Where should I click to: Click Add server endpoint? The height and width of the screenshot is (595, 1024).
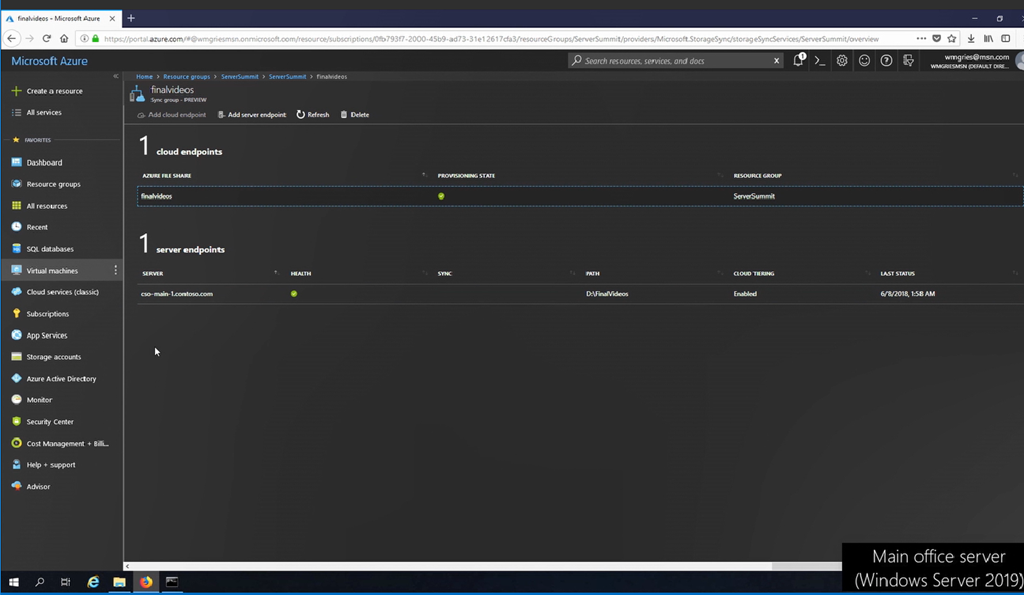click(x=252, y=115)
